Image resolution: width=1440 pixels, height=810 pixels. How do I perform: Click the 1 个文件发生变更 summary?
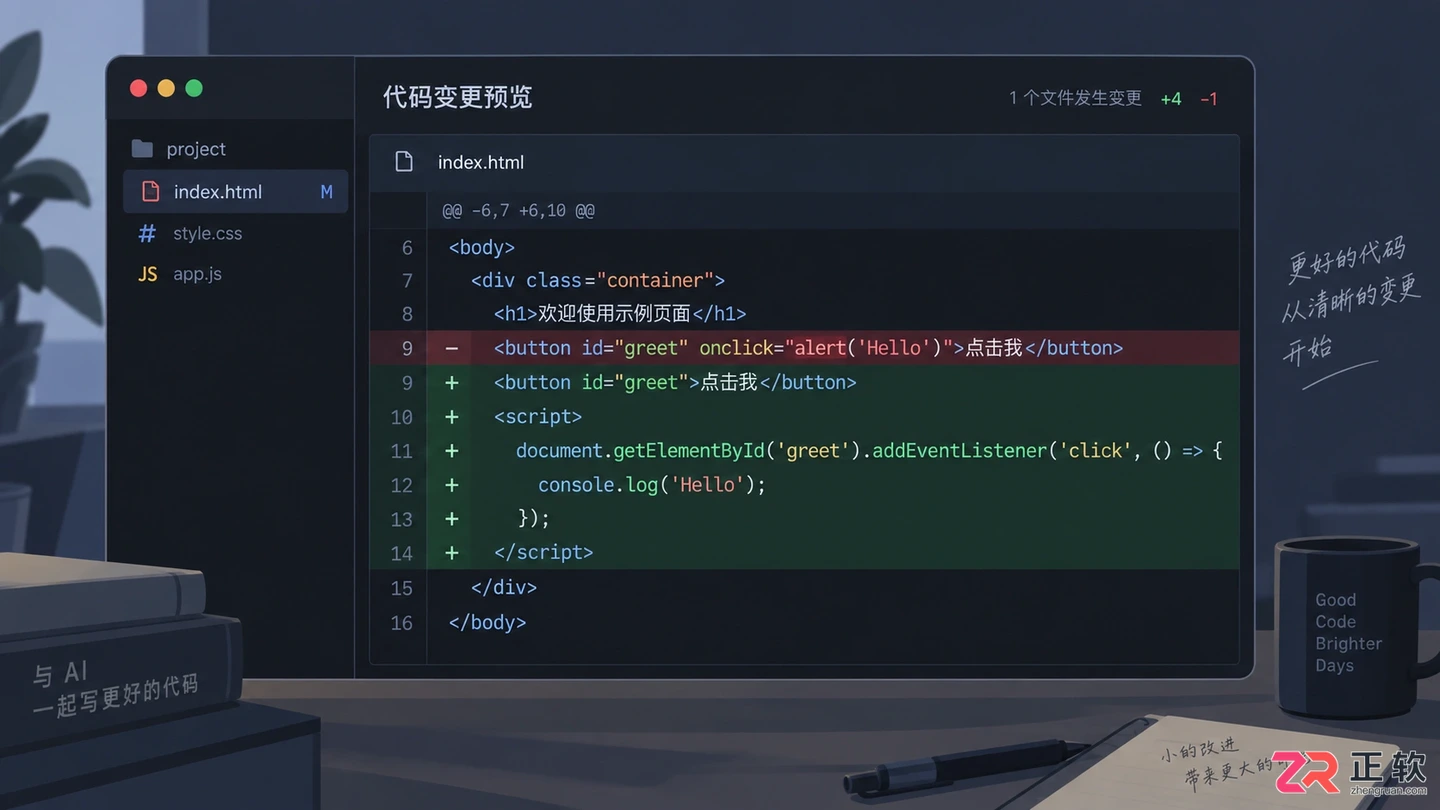pos(1075,98)
